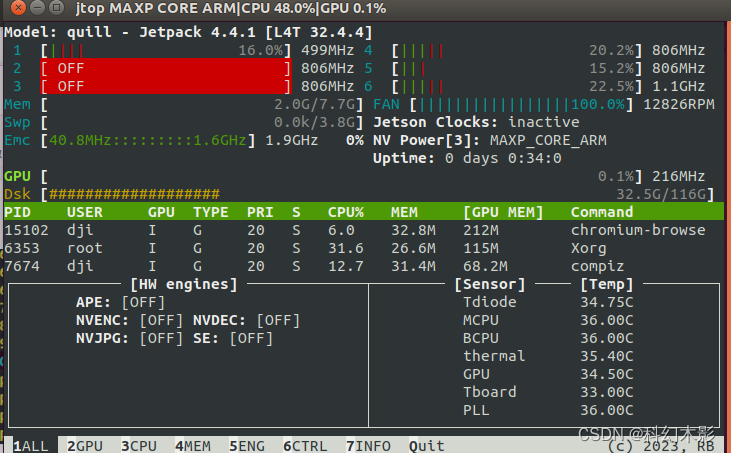Click the [HW engines] panel title

pyautogui.click(x=184, y=284)
